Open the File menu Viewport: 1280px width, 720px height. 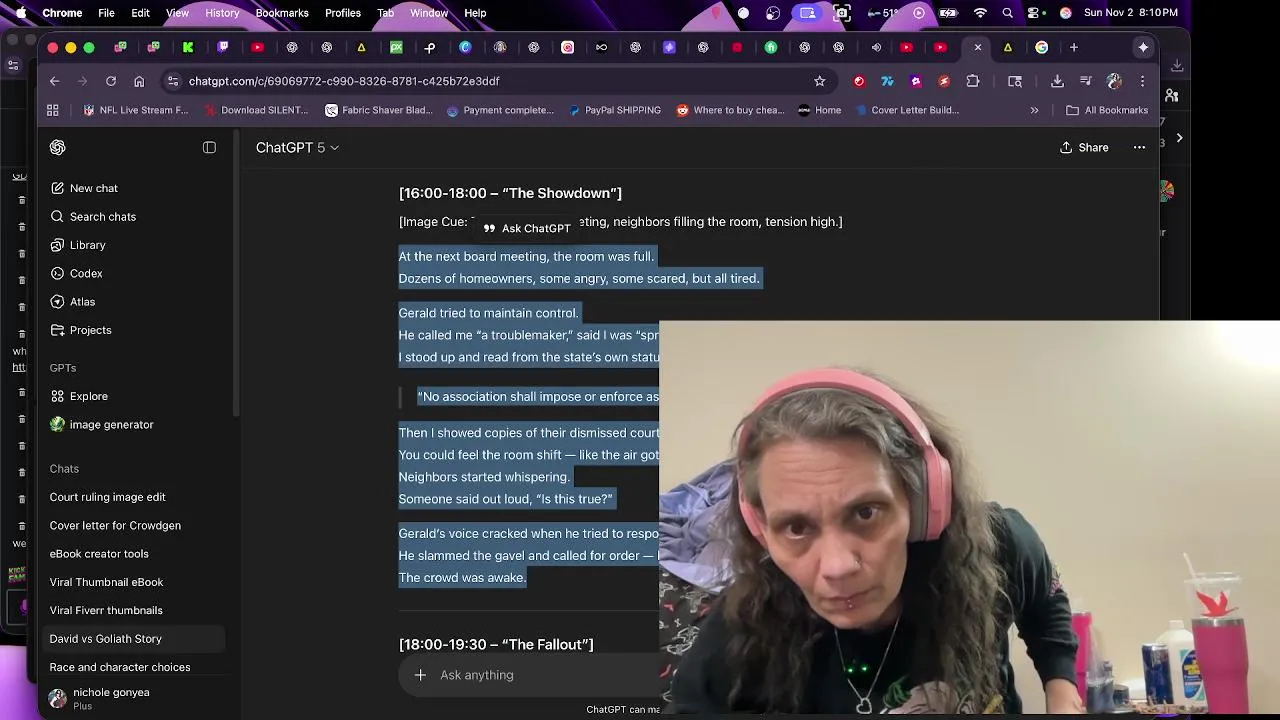(106, 13)
